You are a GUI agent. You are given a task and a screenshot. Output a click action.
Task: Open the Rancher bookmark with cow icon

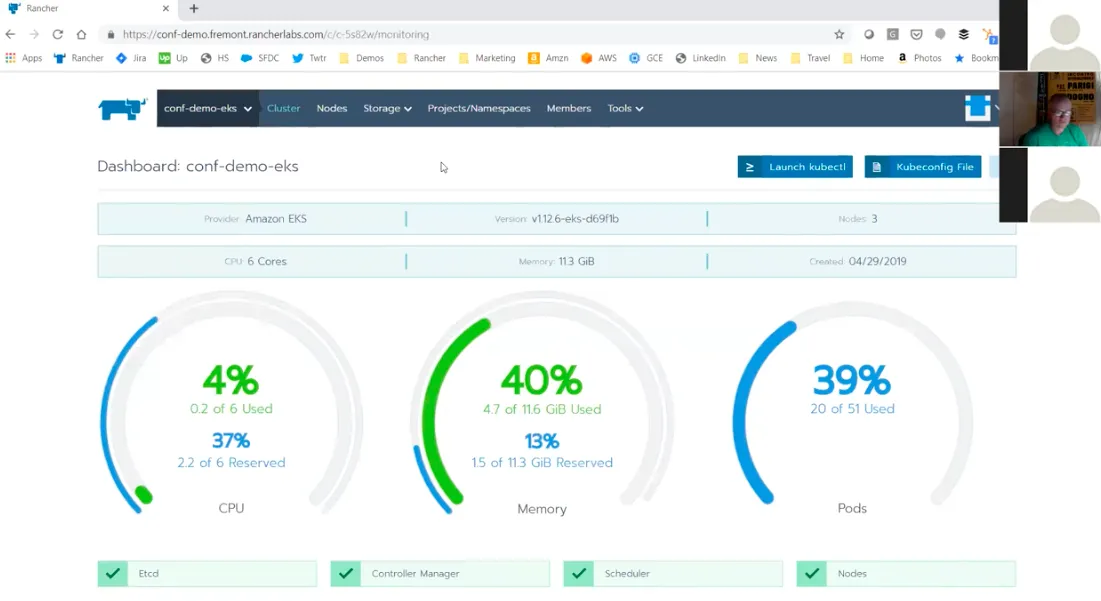[x=79, y=58]
